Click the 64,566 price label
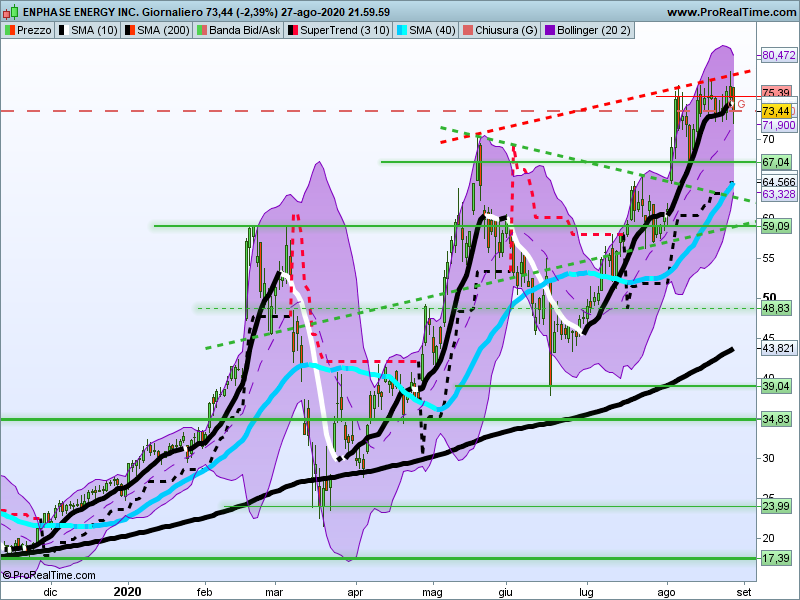Screen dimensions: 800x600 [x=779, y=182]
